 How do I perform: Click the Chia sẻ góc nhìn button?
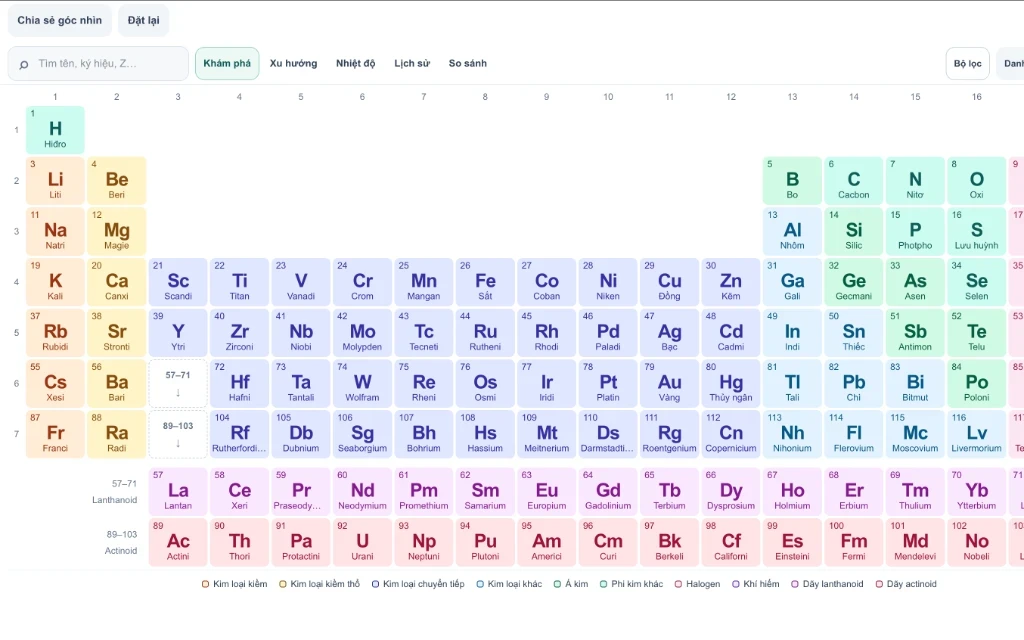tap(59, 20)
